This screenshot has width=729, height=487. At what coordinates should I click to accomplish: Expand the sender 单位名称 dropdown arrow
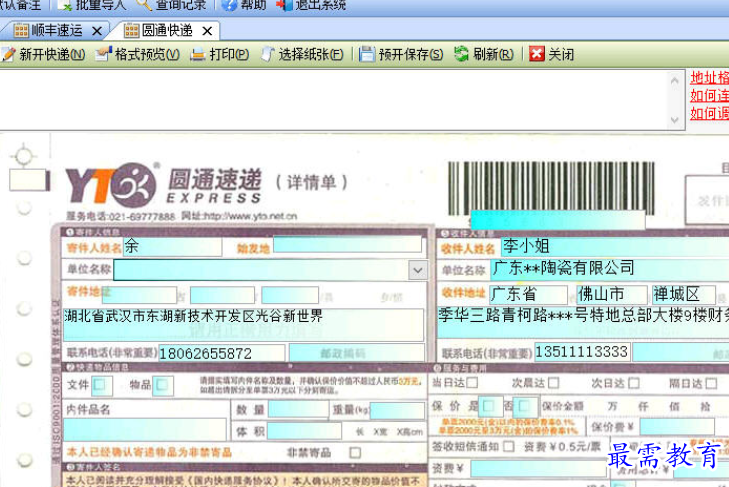[x=418, y=270]
